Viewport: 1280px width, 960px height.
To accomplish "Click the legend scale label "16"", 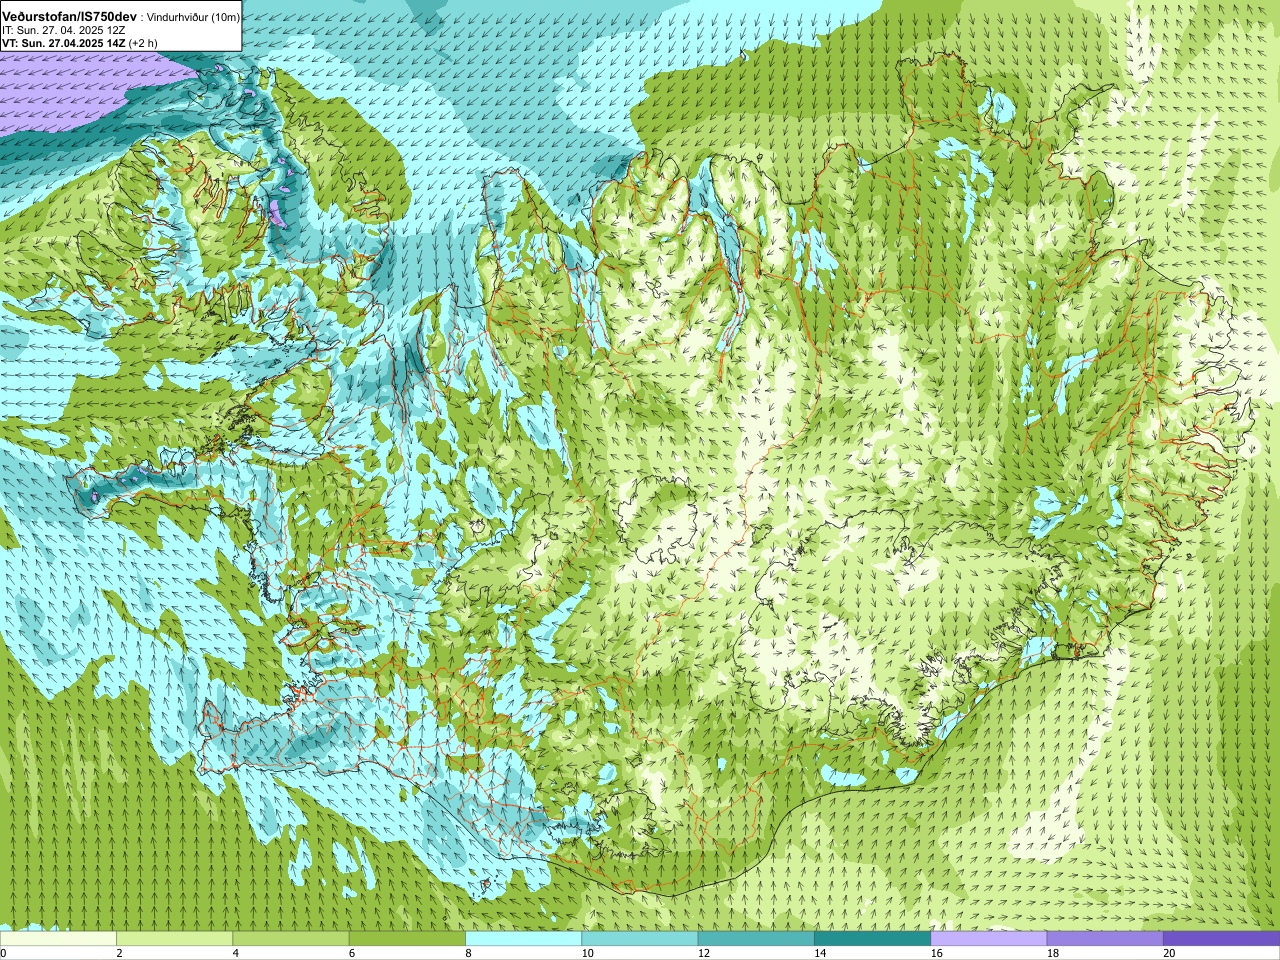I will pos(937,953).
